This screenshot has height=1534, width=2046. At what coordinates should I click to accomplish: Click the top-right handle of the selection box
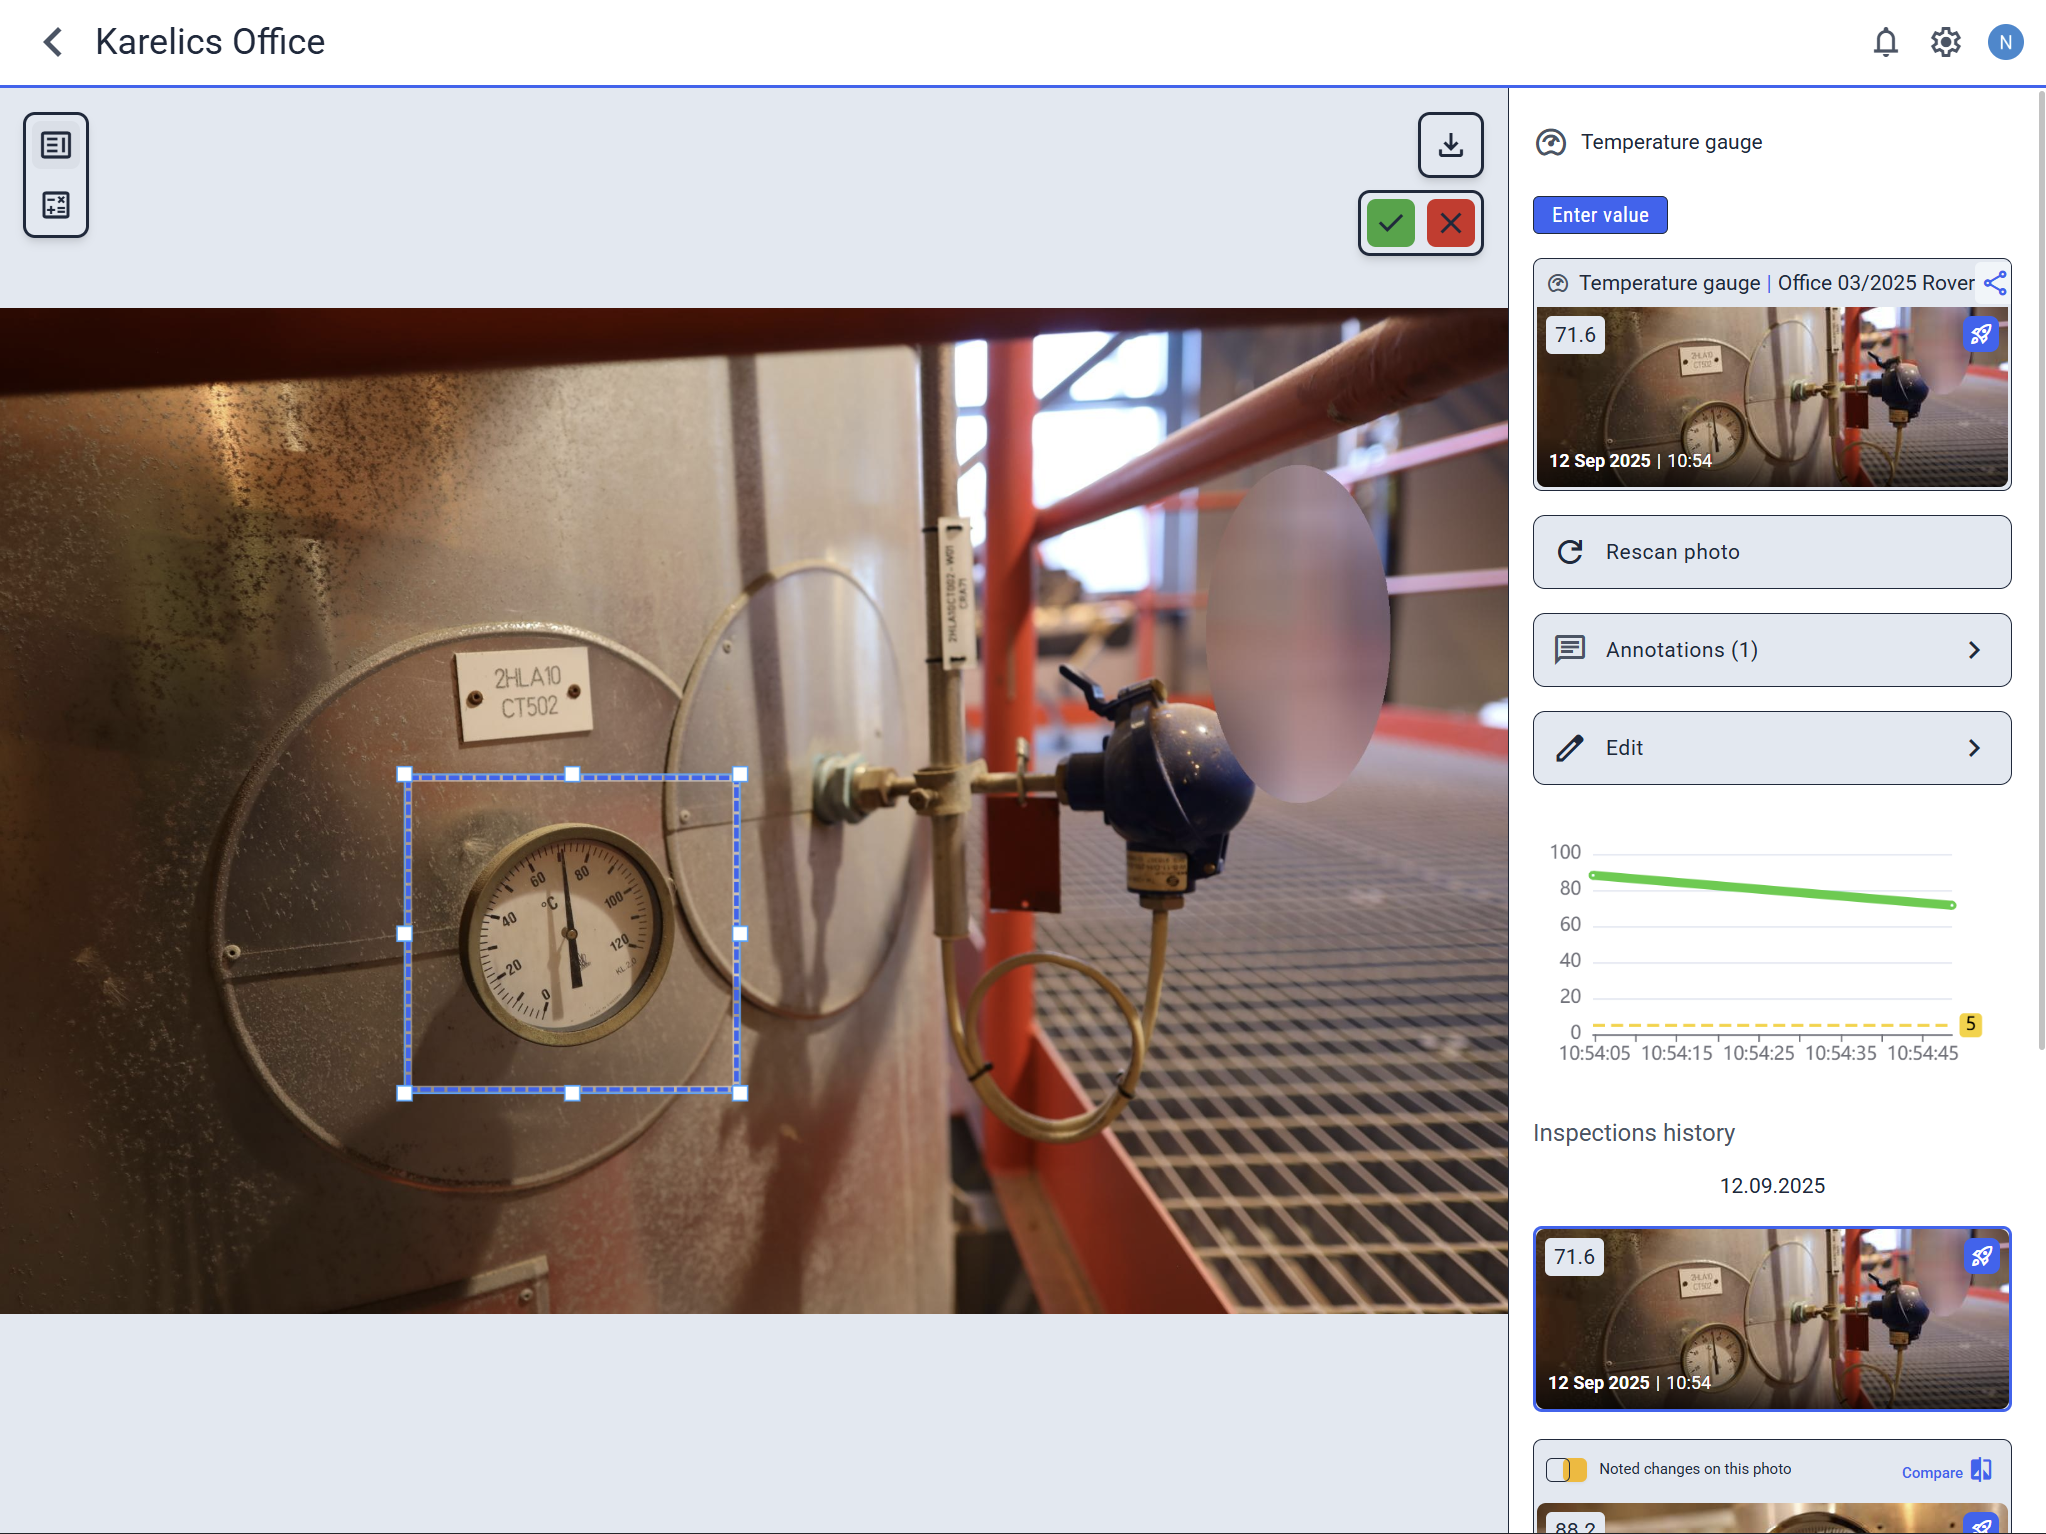(x=740, y=774)
